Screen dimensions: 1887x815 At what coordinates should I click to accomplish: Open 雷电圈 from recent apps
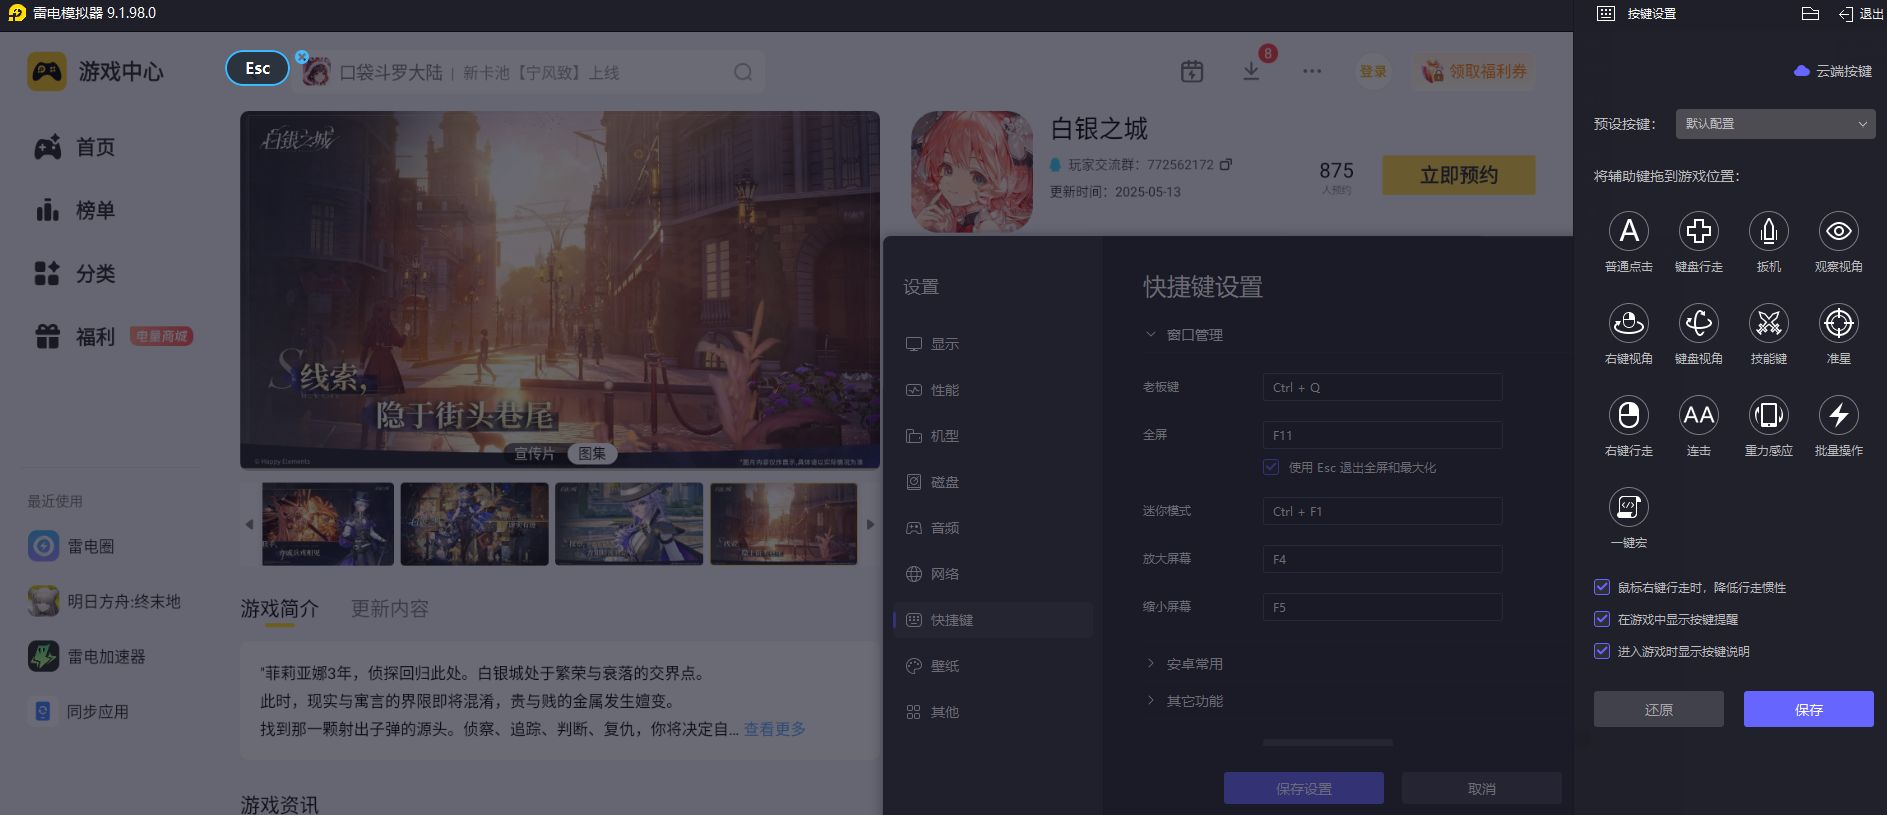(x=71, y=546)
